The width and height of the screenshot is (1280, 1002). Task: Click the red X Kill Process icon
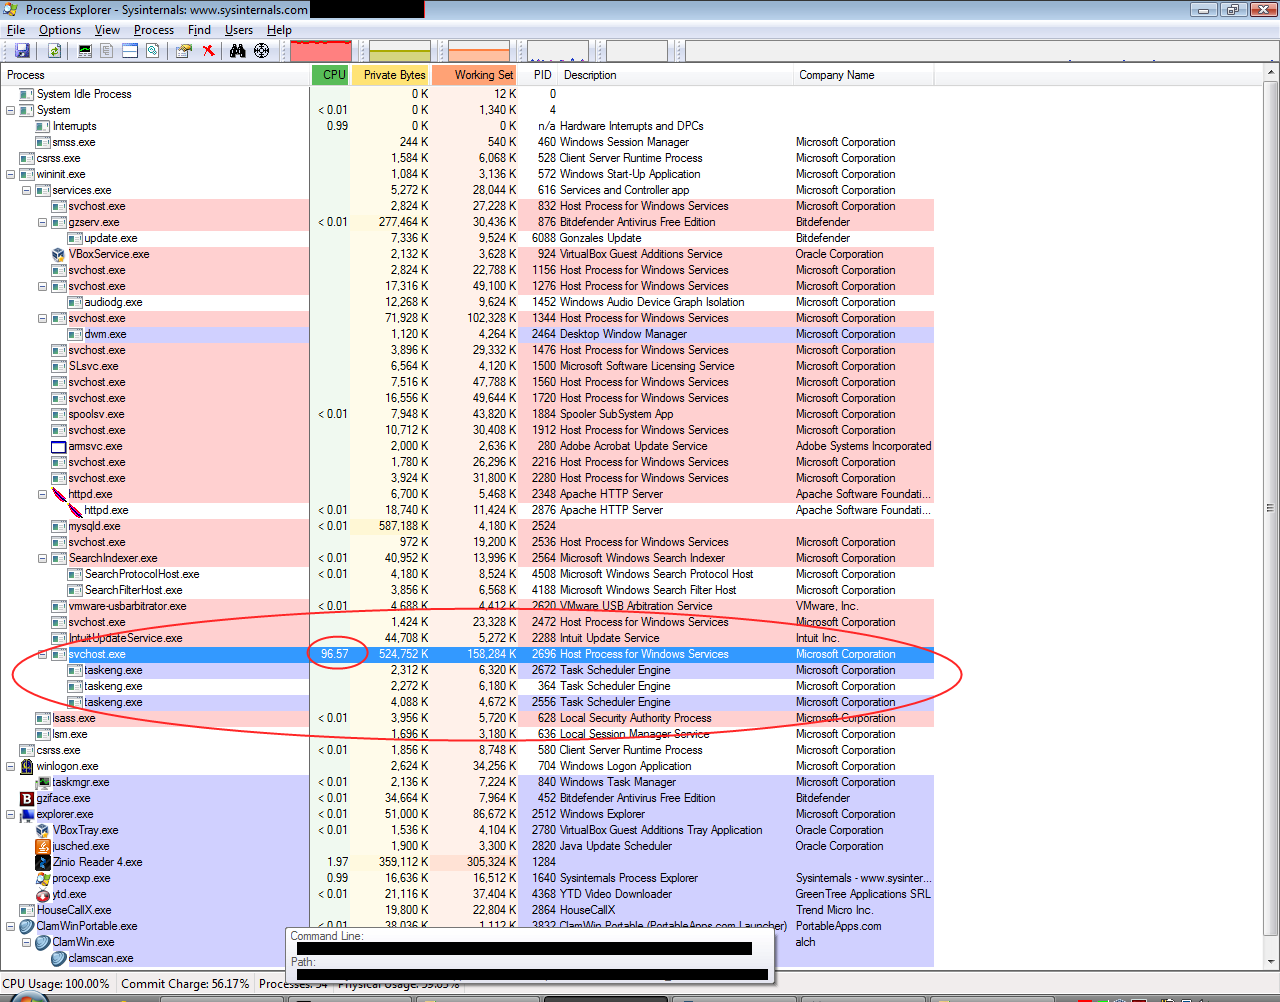point(208,50)
